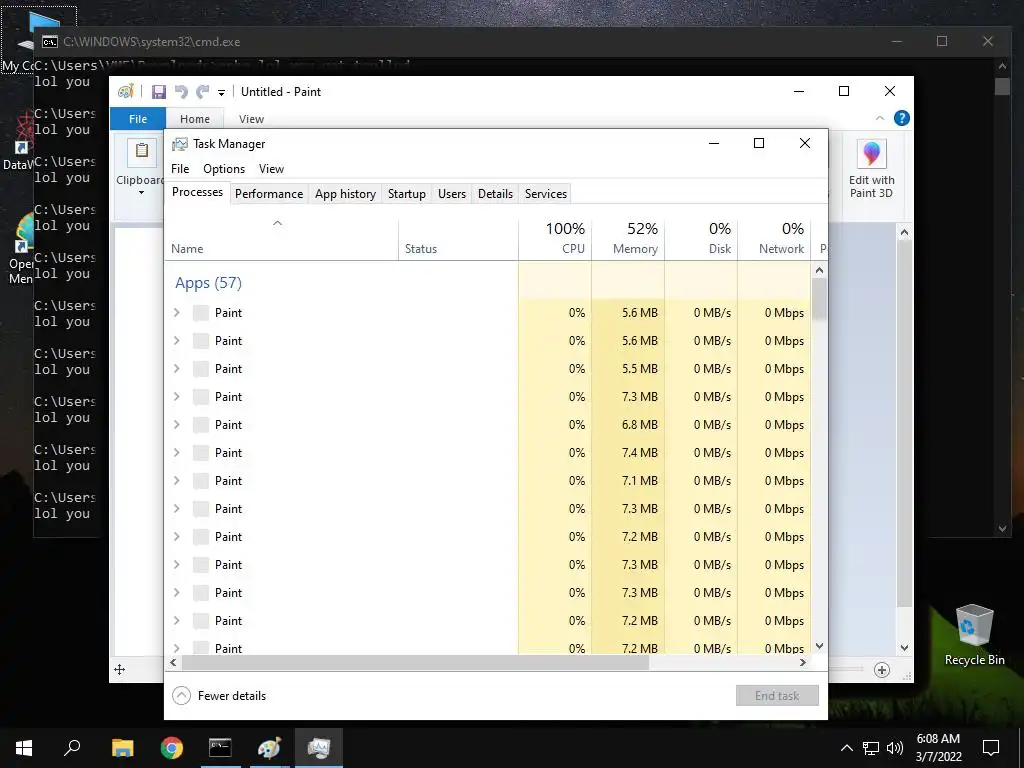This screenshot has width=1024, height=768.
Task: Expand the Paint process using 5.5 MB
Action: click(x=176, y=368)
